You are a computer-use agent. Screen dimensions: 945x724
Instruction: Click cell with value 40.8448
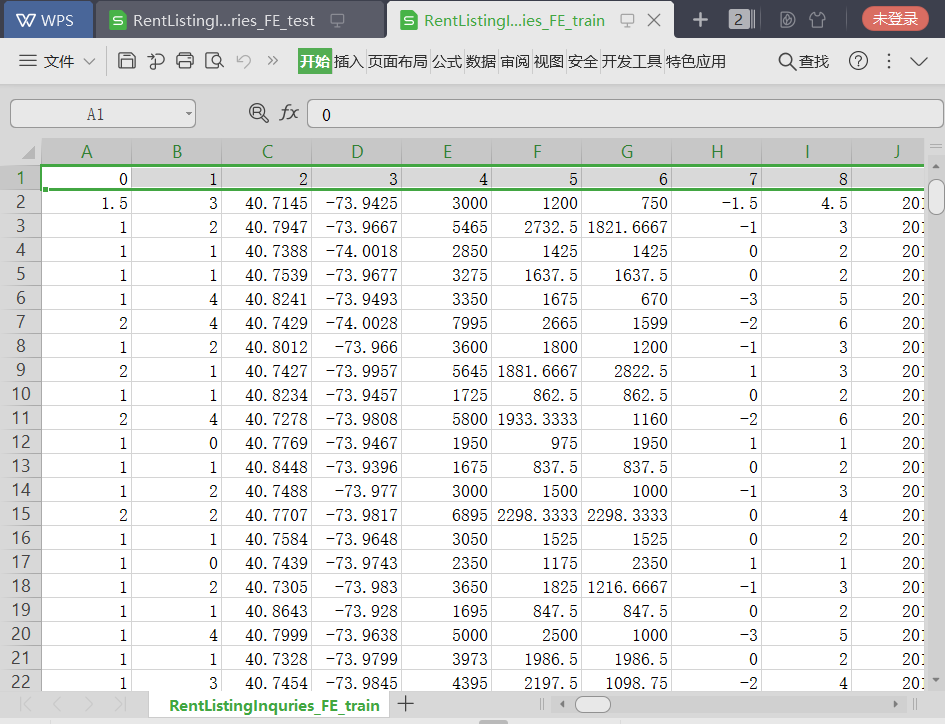(267, 467)
